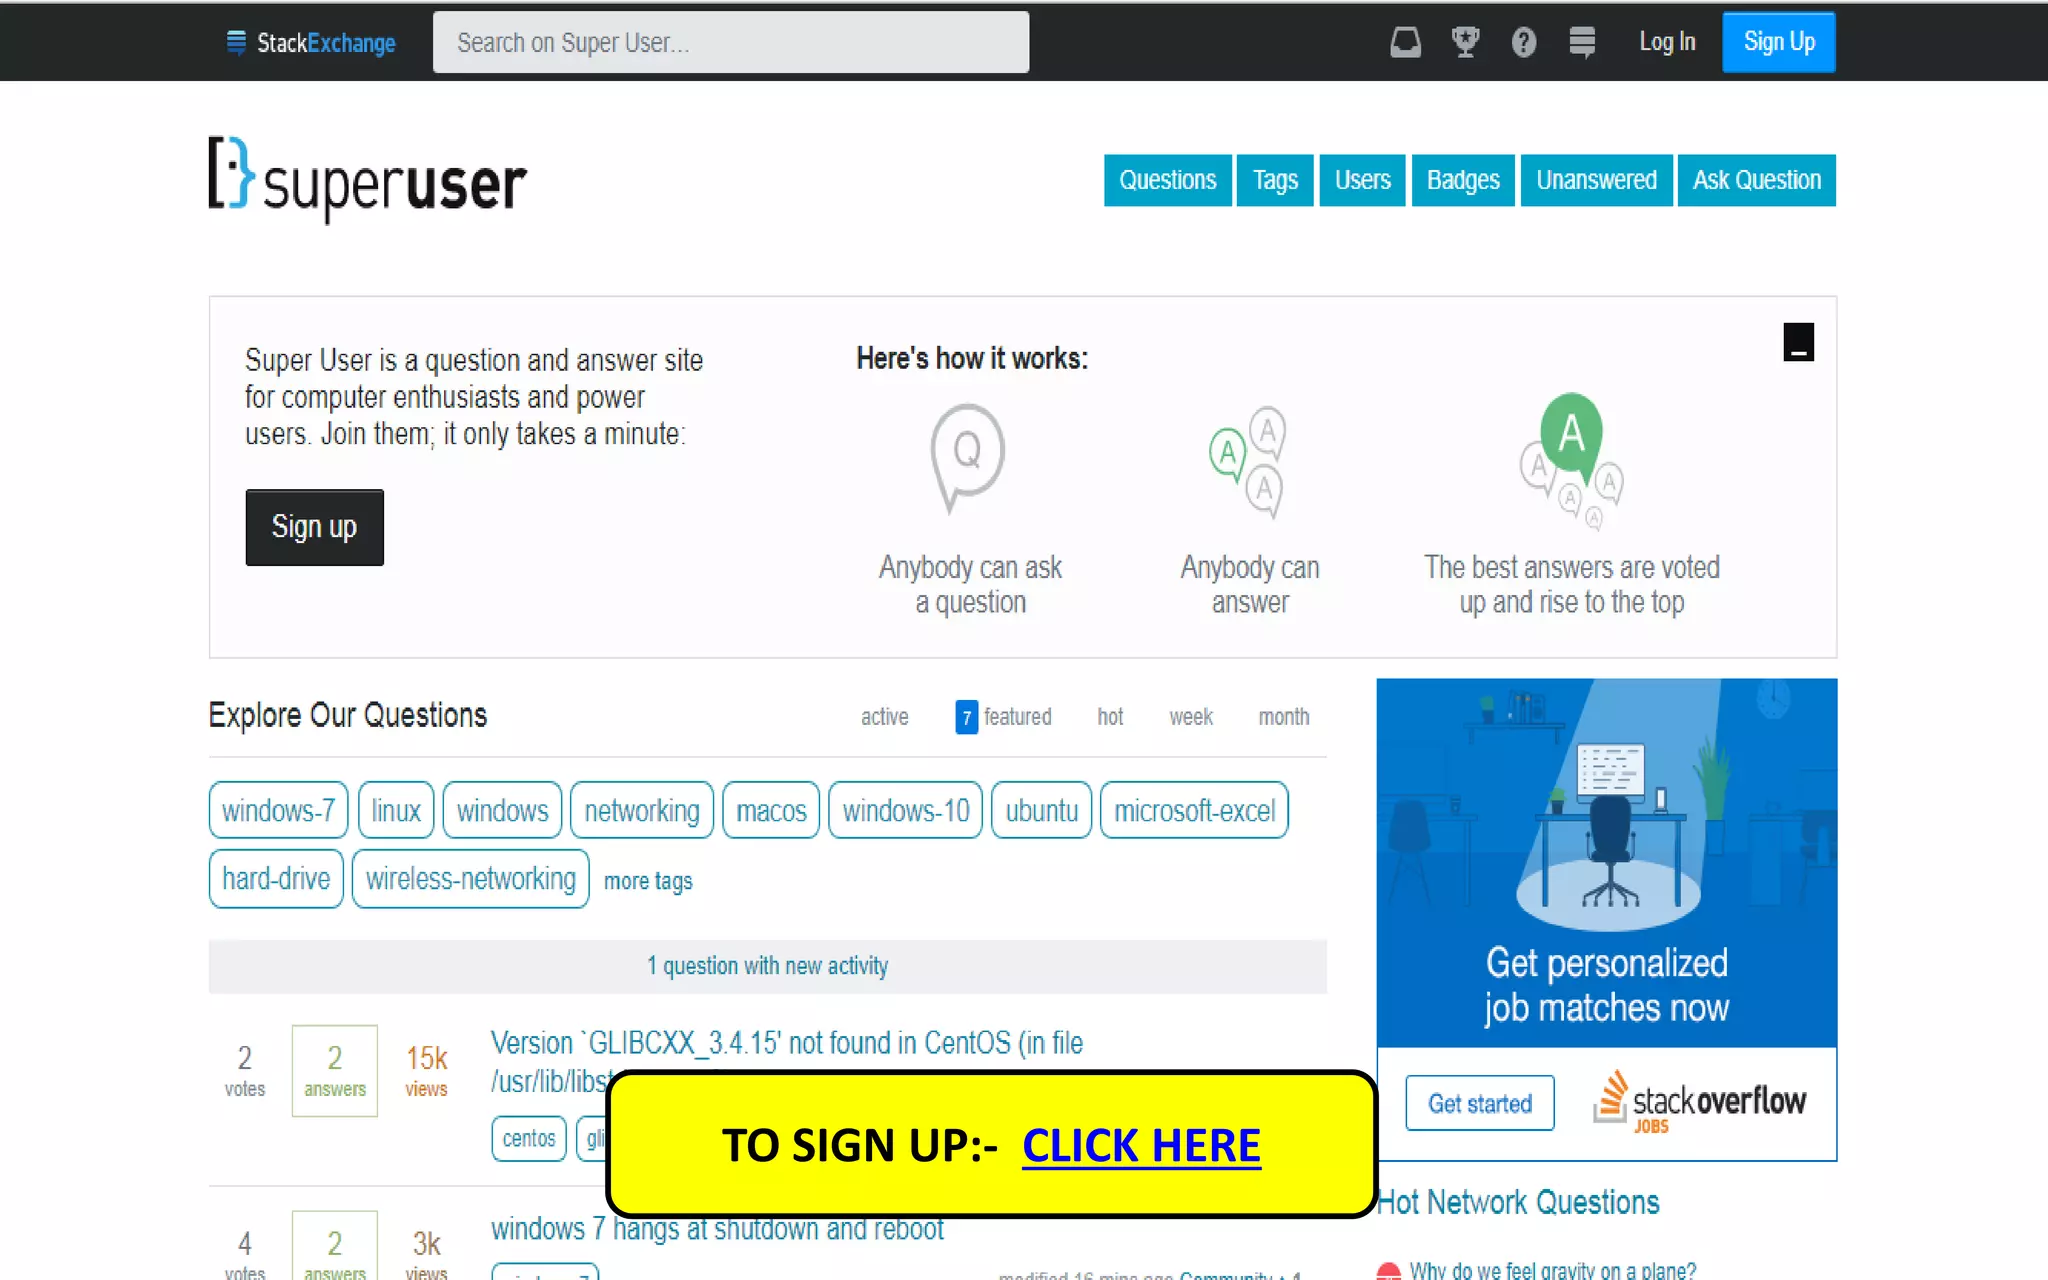The image size is (2048, 1280).
Task: Click the green A best-answer illustration
Action: click(x=1572, y=460)
